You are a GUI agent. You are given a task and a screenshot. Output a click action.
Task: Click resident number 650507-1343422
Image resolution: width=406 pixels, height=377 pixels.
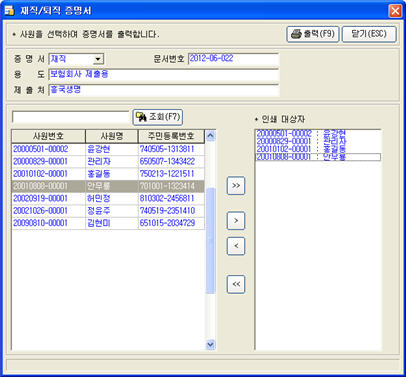(167, 161)
